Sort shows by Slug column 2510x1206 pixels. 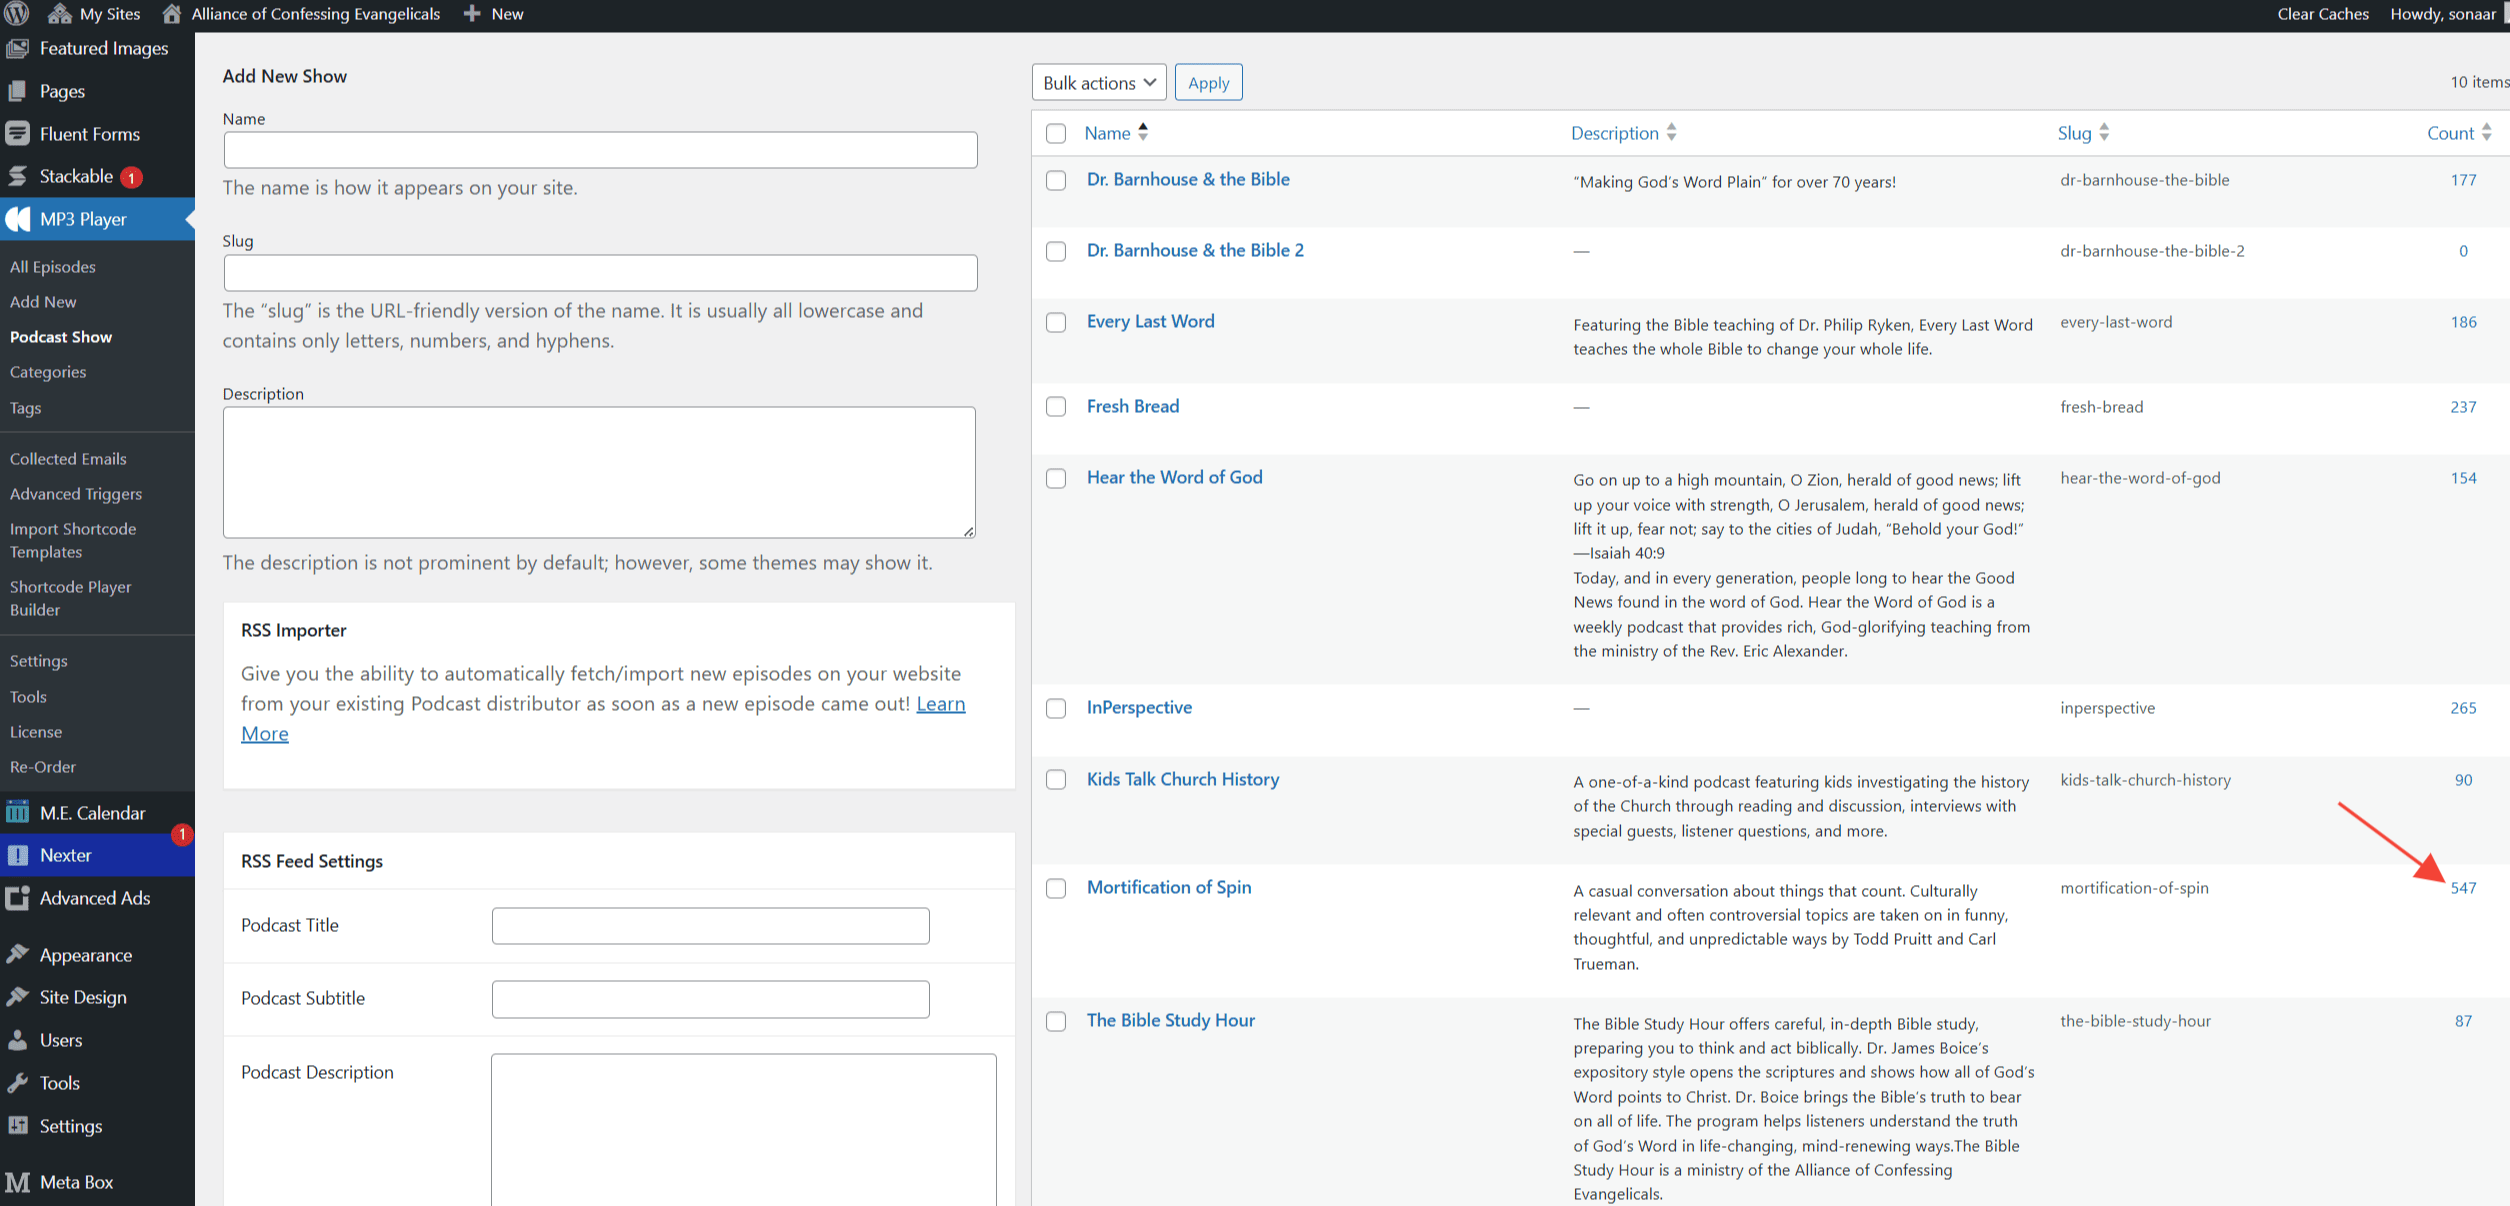click(x=2084, y=133)
